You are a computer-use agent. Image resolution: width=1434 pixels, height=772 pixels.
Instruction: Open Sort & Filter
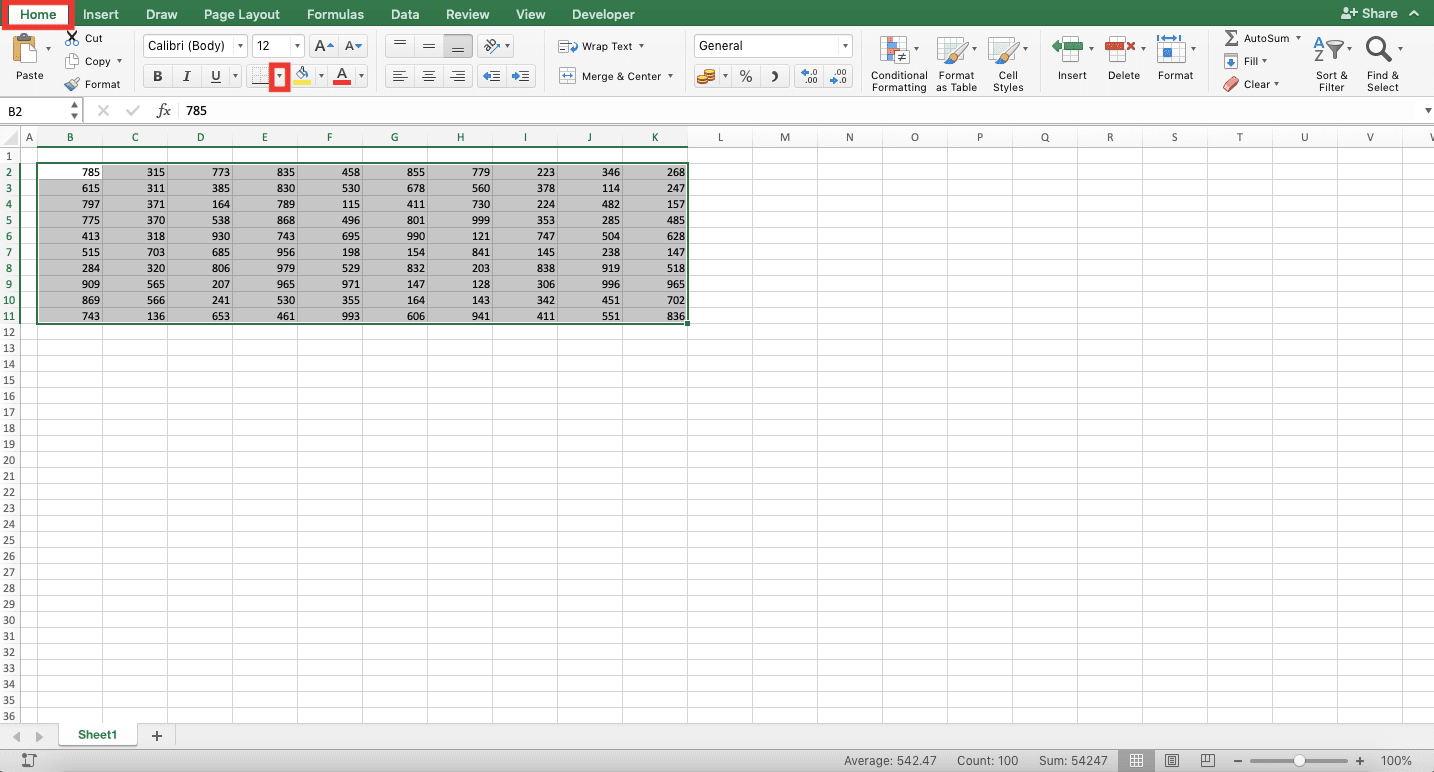1331,62
